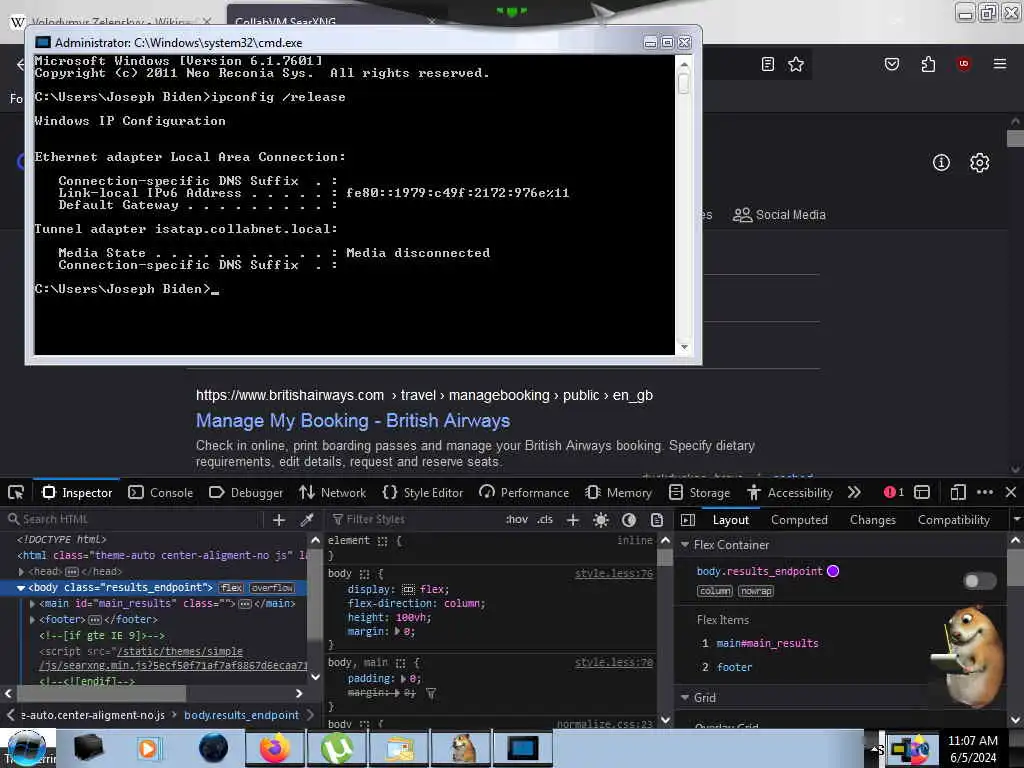Select iframe target document icon
Screen dimensions: 1024x768
[921, 492]
